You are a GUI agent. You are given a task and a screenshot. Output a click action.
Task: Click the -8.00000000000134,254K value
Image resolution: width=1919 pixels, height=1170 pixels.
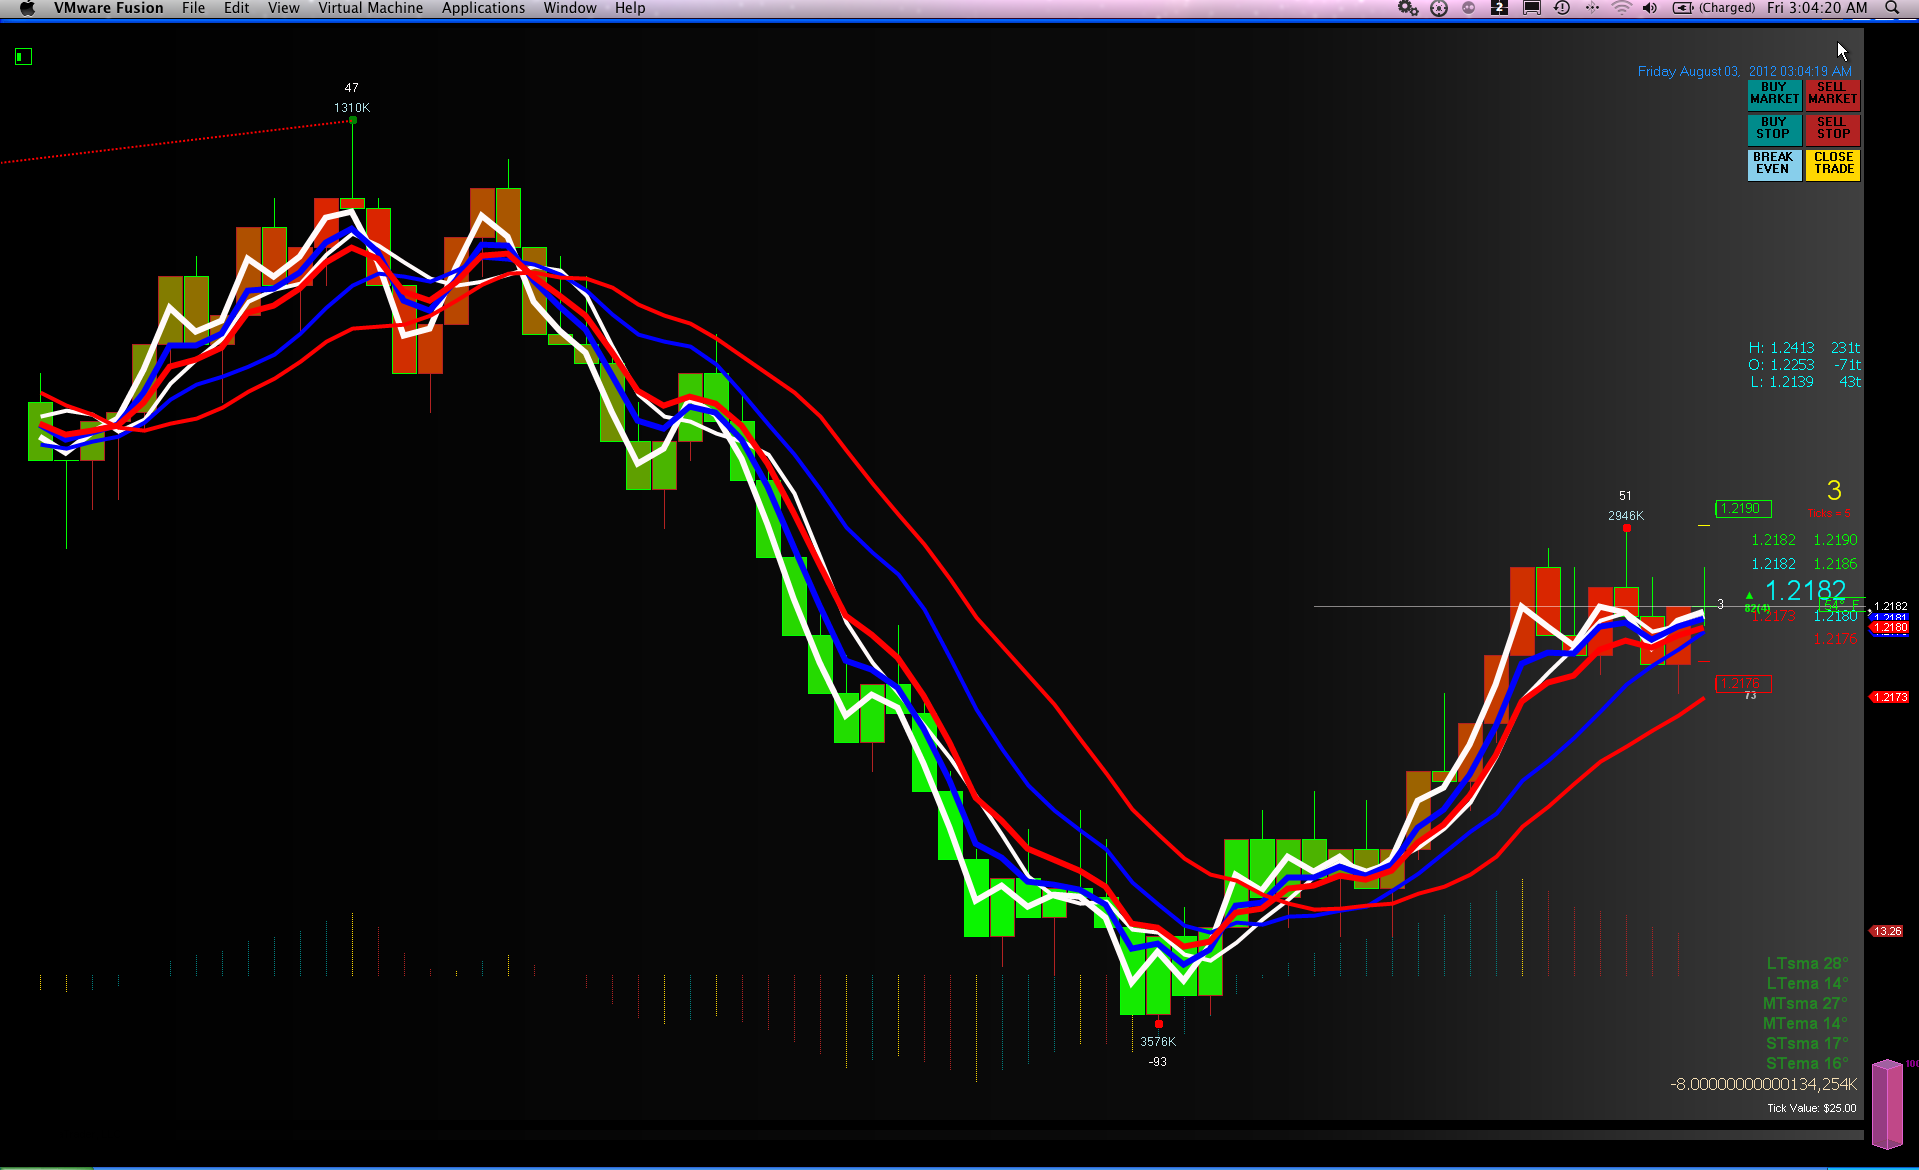[x=1764, y=1085]
